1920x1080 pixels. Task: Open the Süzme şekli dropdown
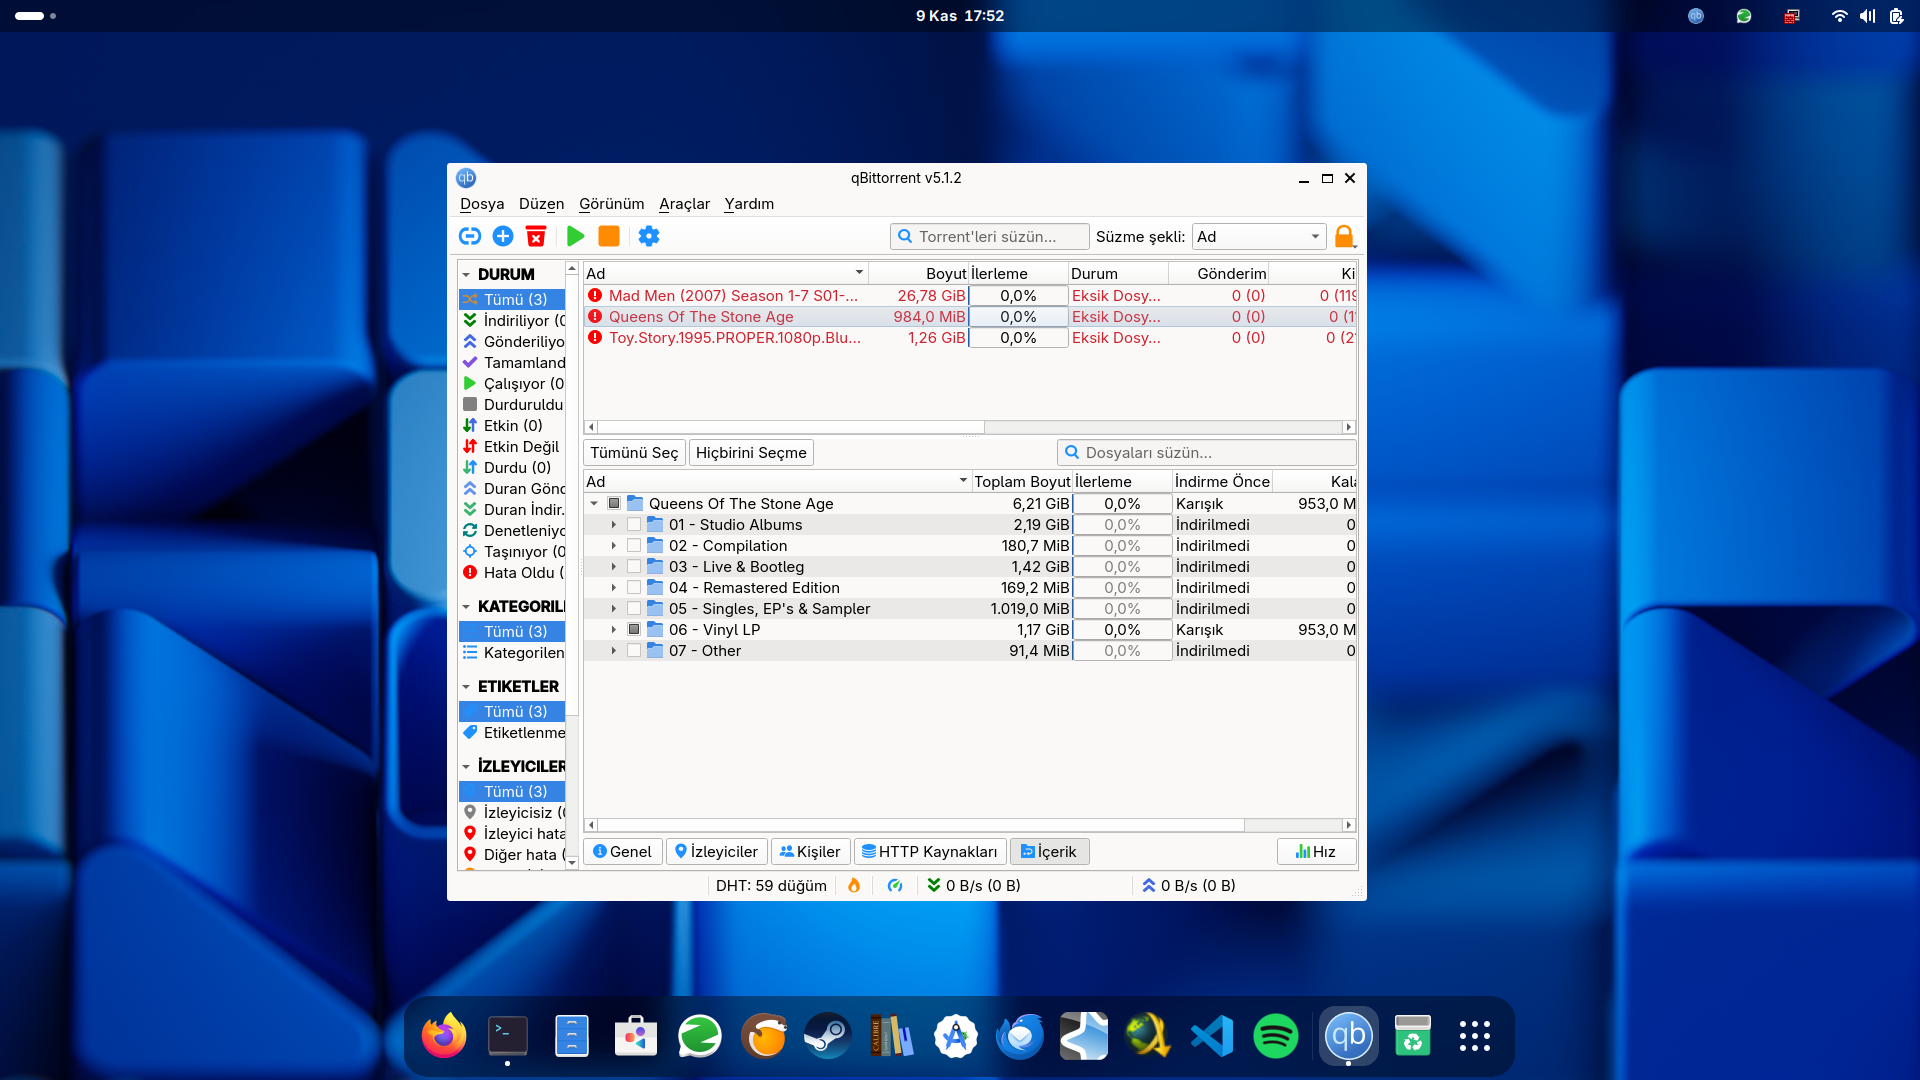coord(1259,237)
